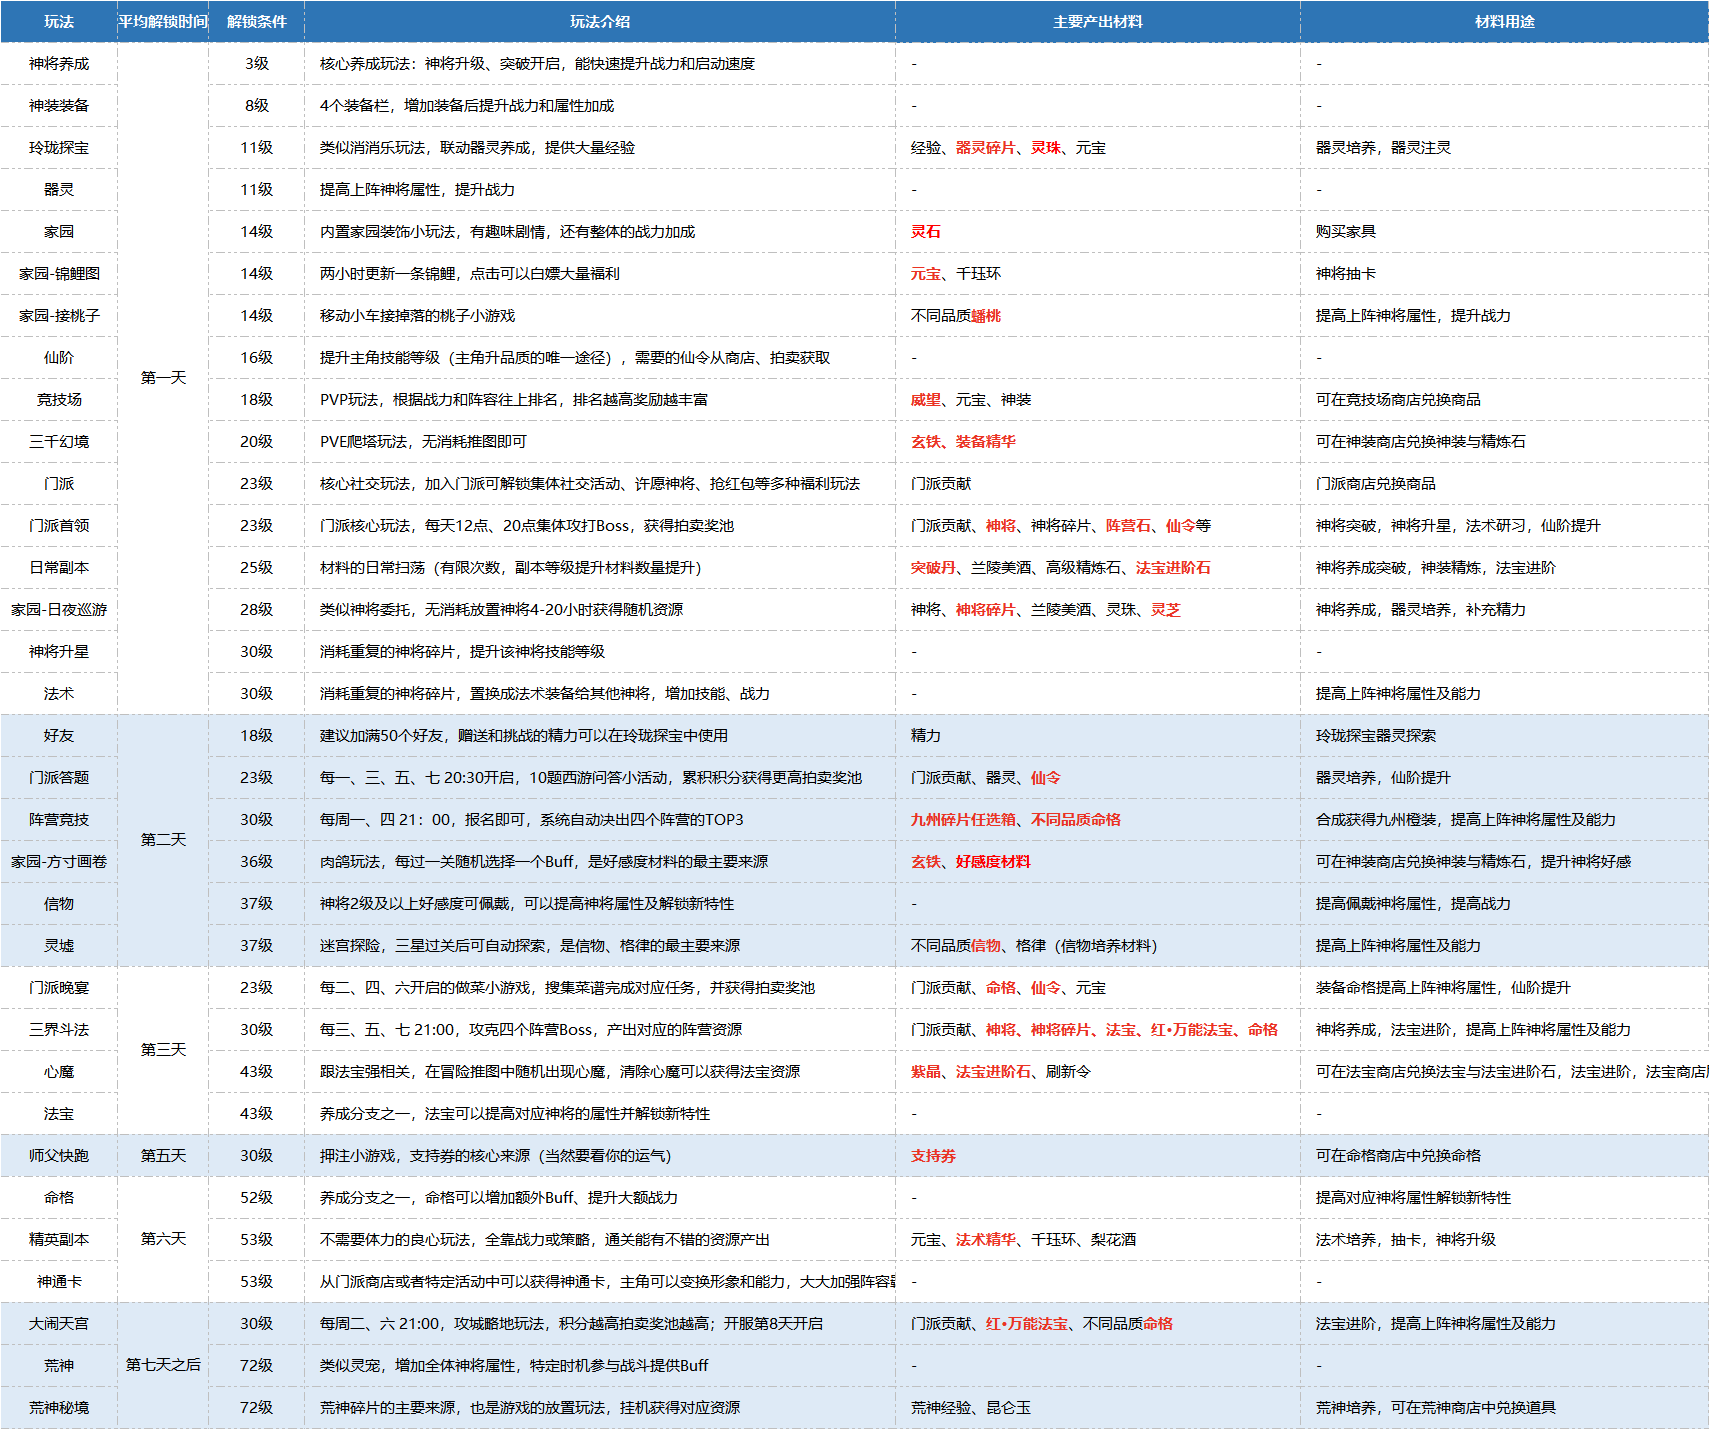Select the 可在命格商店中兑换命格 cell

(1505, 1156)
